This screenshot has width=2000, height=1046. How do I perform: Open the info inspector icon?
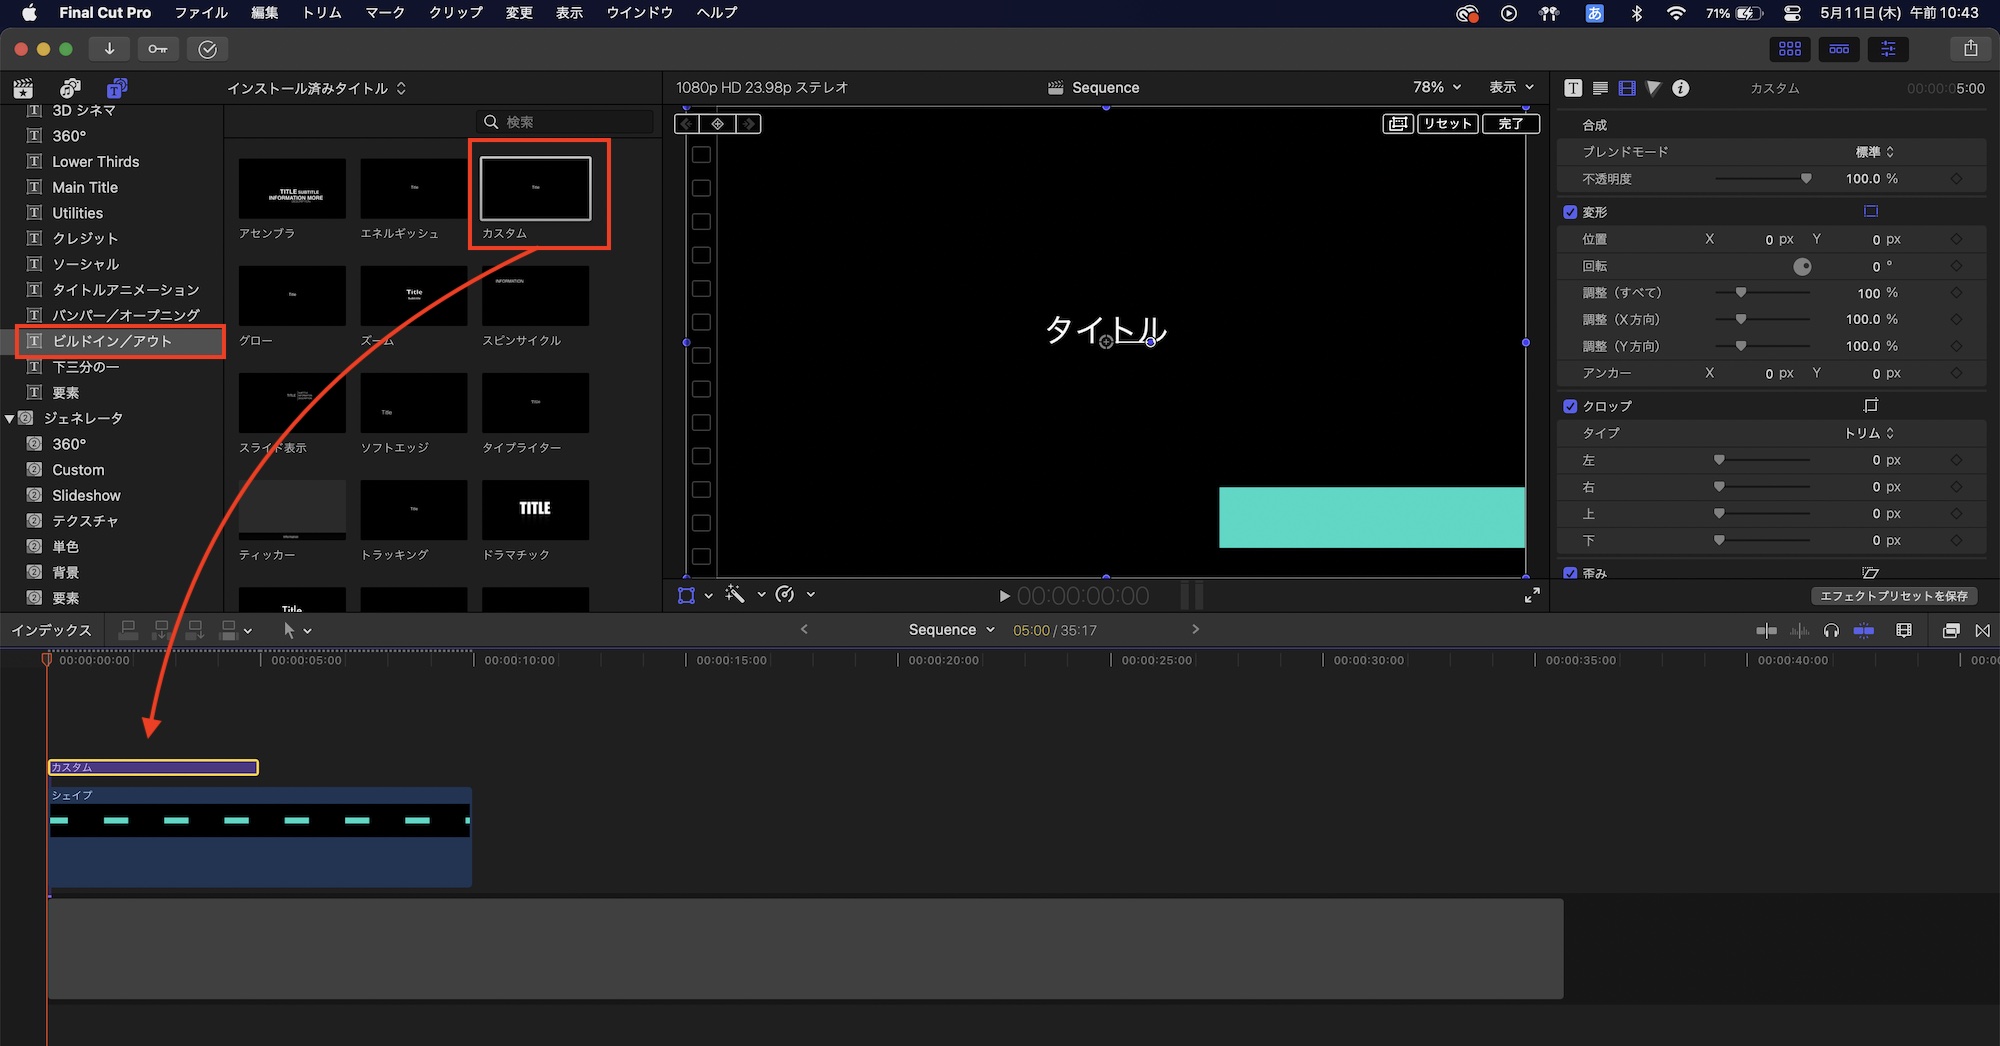click(1681, 88)
